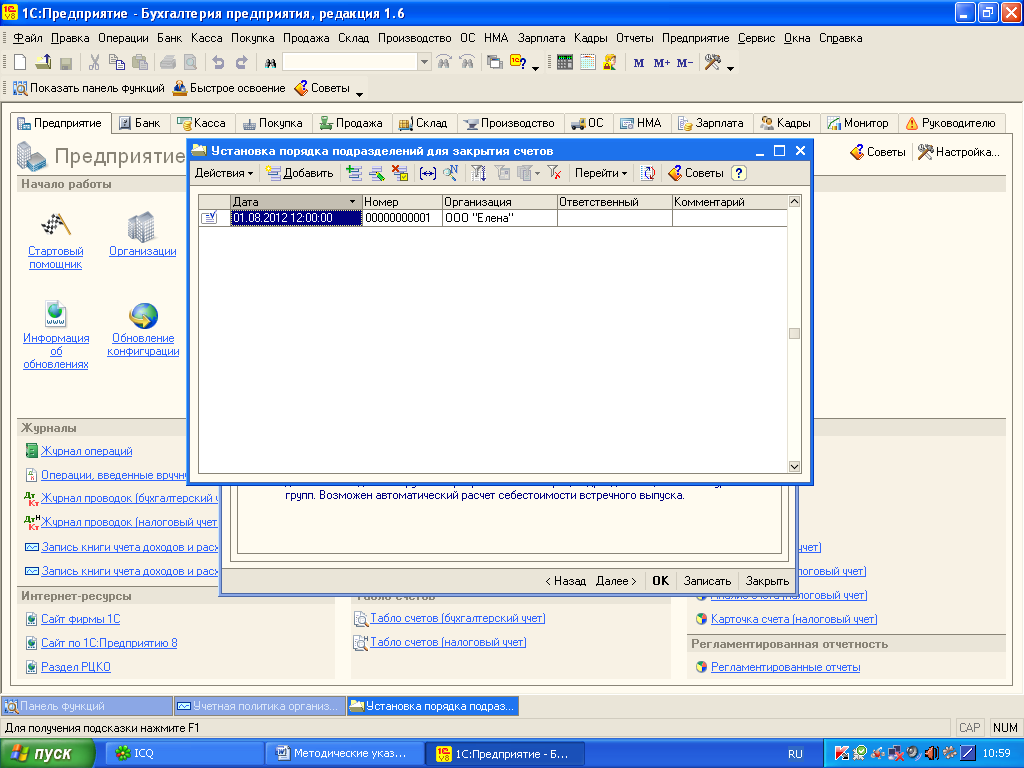Image resolution: width=1024 pixels, height=768 pixels.
Task: Click the Open file icon in main toolbar
Action: [x=43, y=63]
